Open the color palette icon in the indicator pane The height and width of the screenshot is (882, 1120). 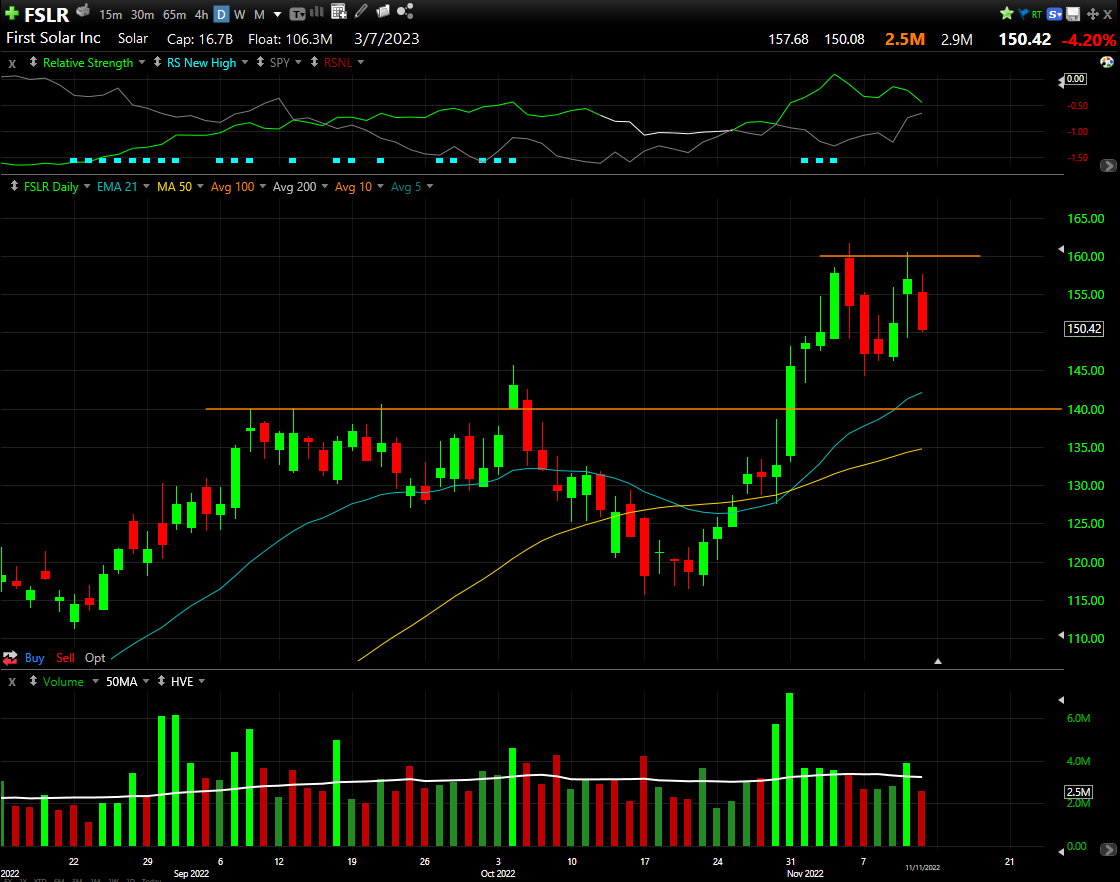[1107, 62]
